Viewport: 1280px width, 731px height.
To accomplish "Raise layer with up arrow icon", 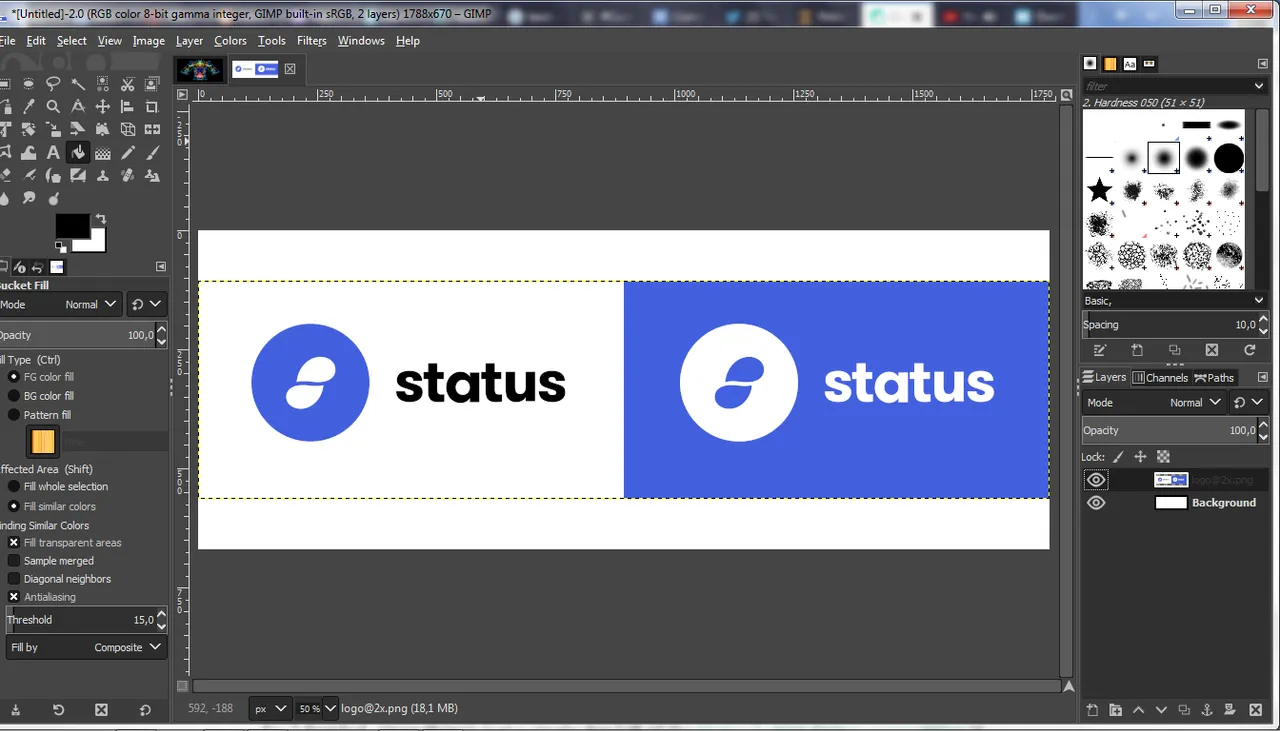I will [x=1138, y=710].
